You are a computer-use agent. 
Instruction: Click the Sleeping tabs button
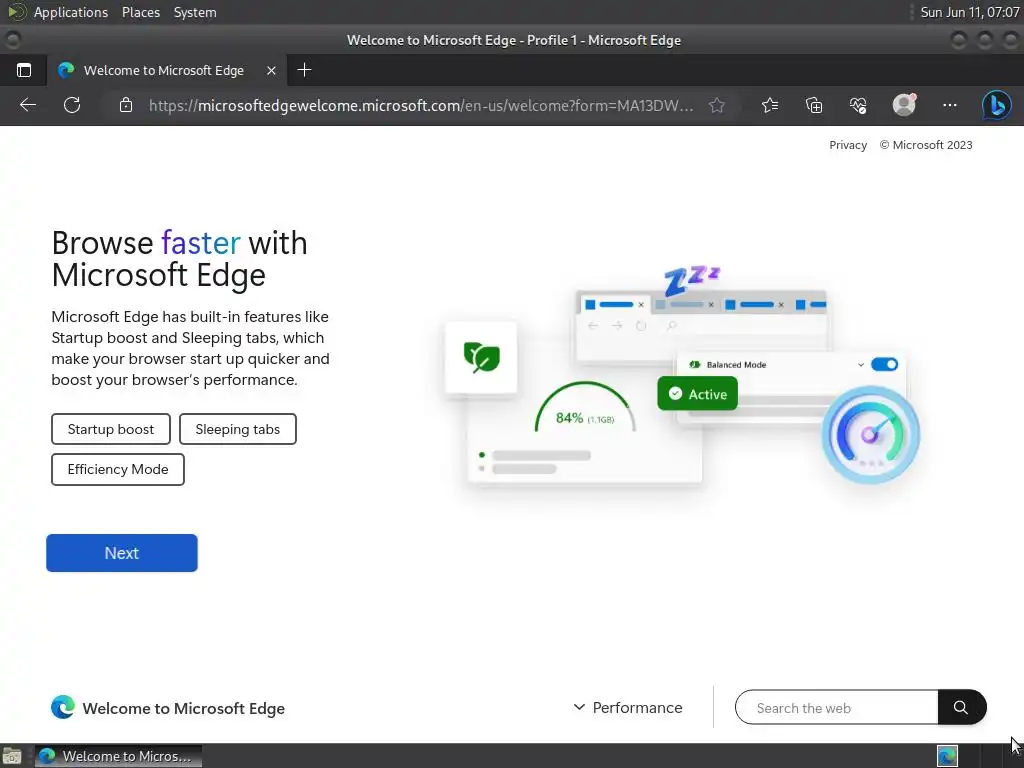tap(238, 429)
